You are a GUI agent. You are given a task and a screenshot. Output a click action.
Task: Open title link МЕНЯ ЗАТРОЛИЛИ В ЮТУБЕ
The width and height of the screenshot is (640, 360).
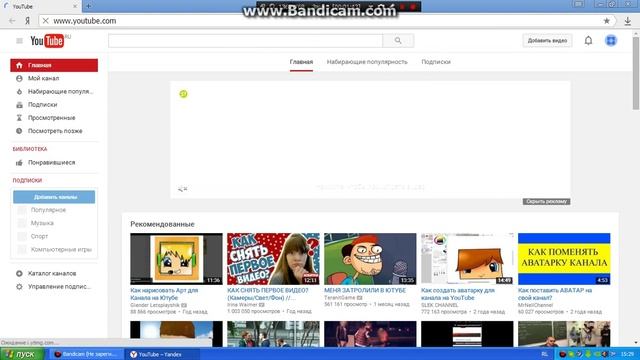click(x=365, y=290)
